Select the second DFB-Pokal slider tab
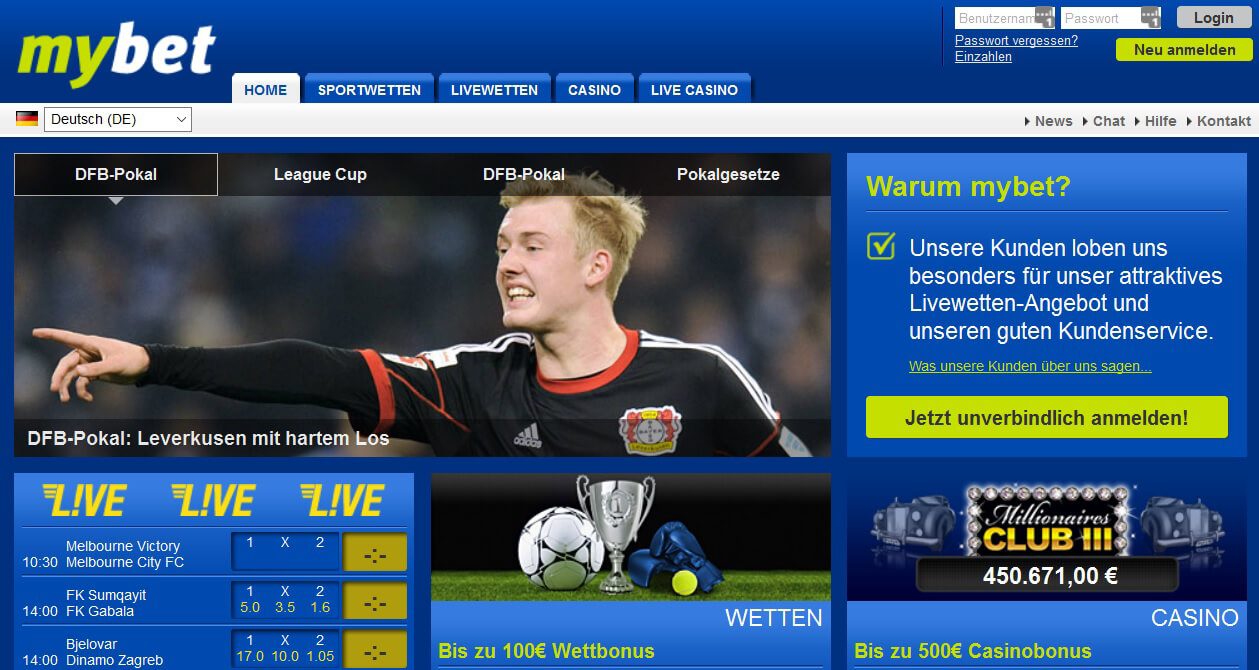Screen dimensions: 1259x670 pos(524,174)
